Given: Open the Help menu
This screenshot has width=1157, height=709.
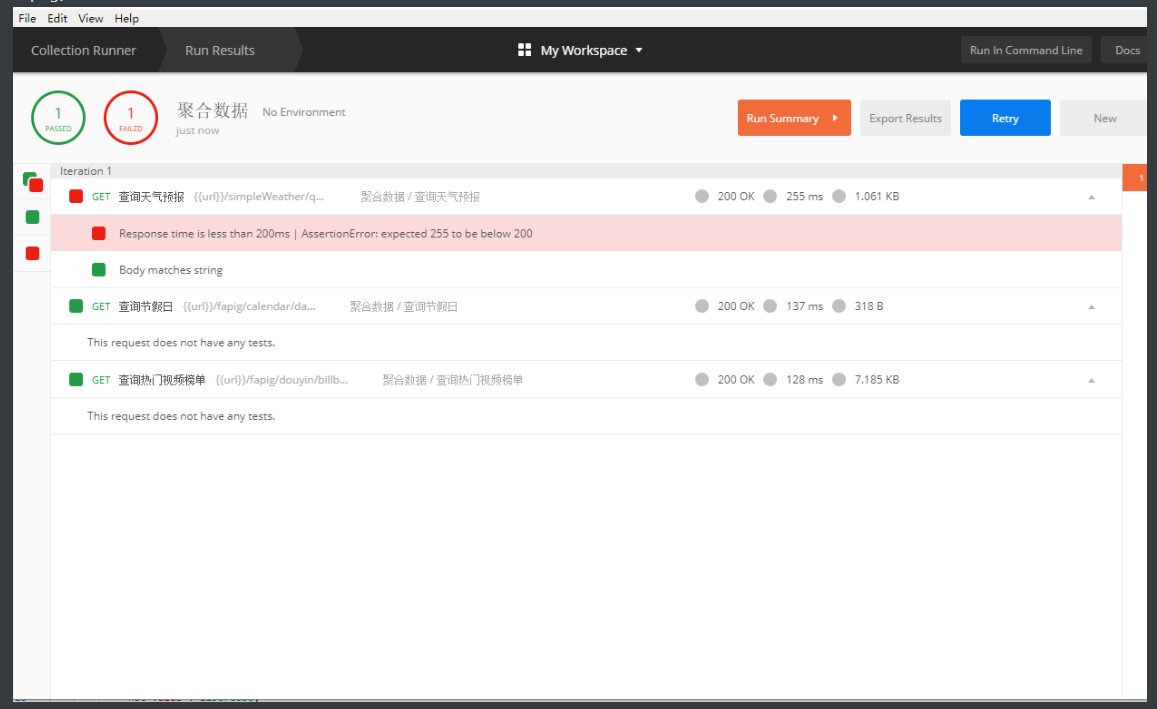Looking at the screenshot, I should click(x=126, y=18).
